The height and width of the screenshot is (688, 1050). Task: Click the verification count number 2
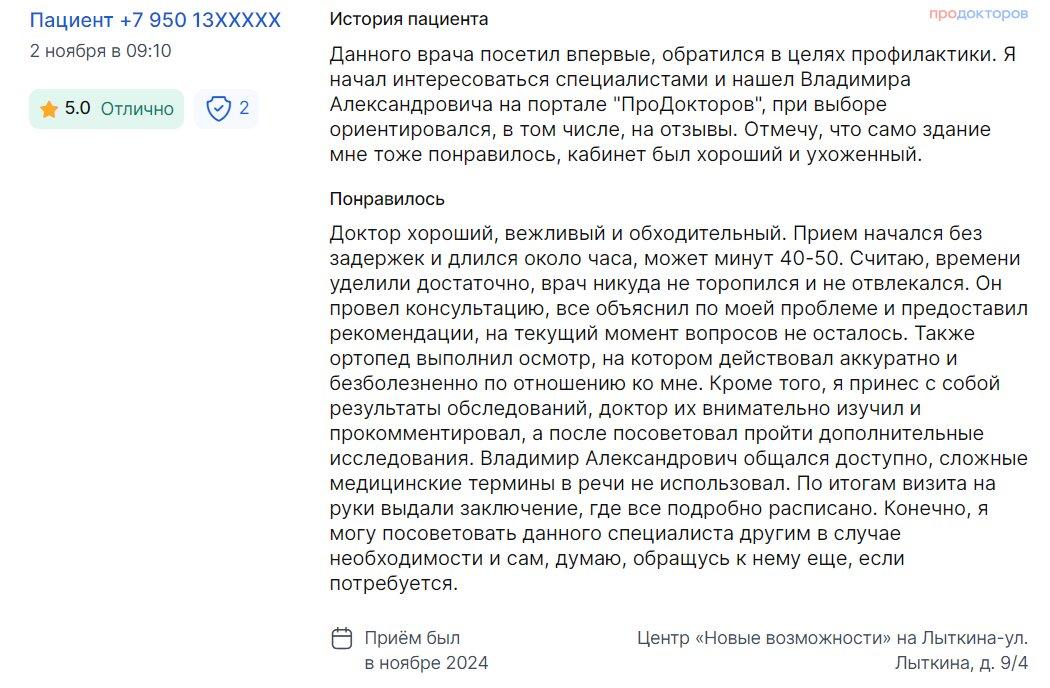pyautogui.click(x=244, y=108)
